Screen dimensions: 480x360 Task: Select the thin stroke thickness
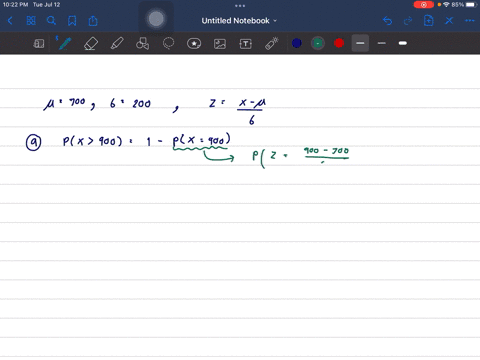(x=382, y=43)
